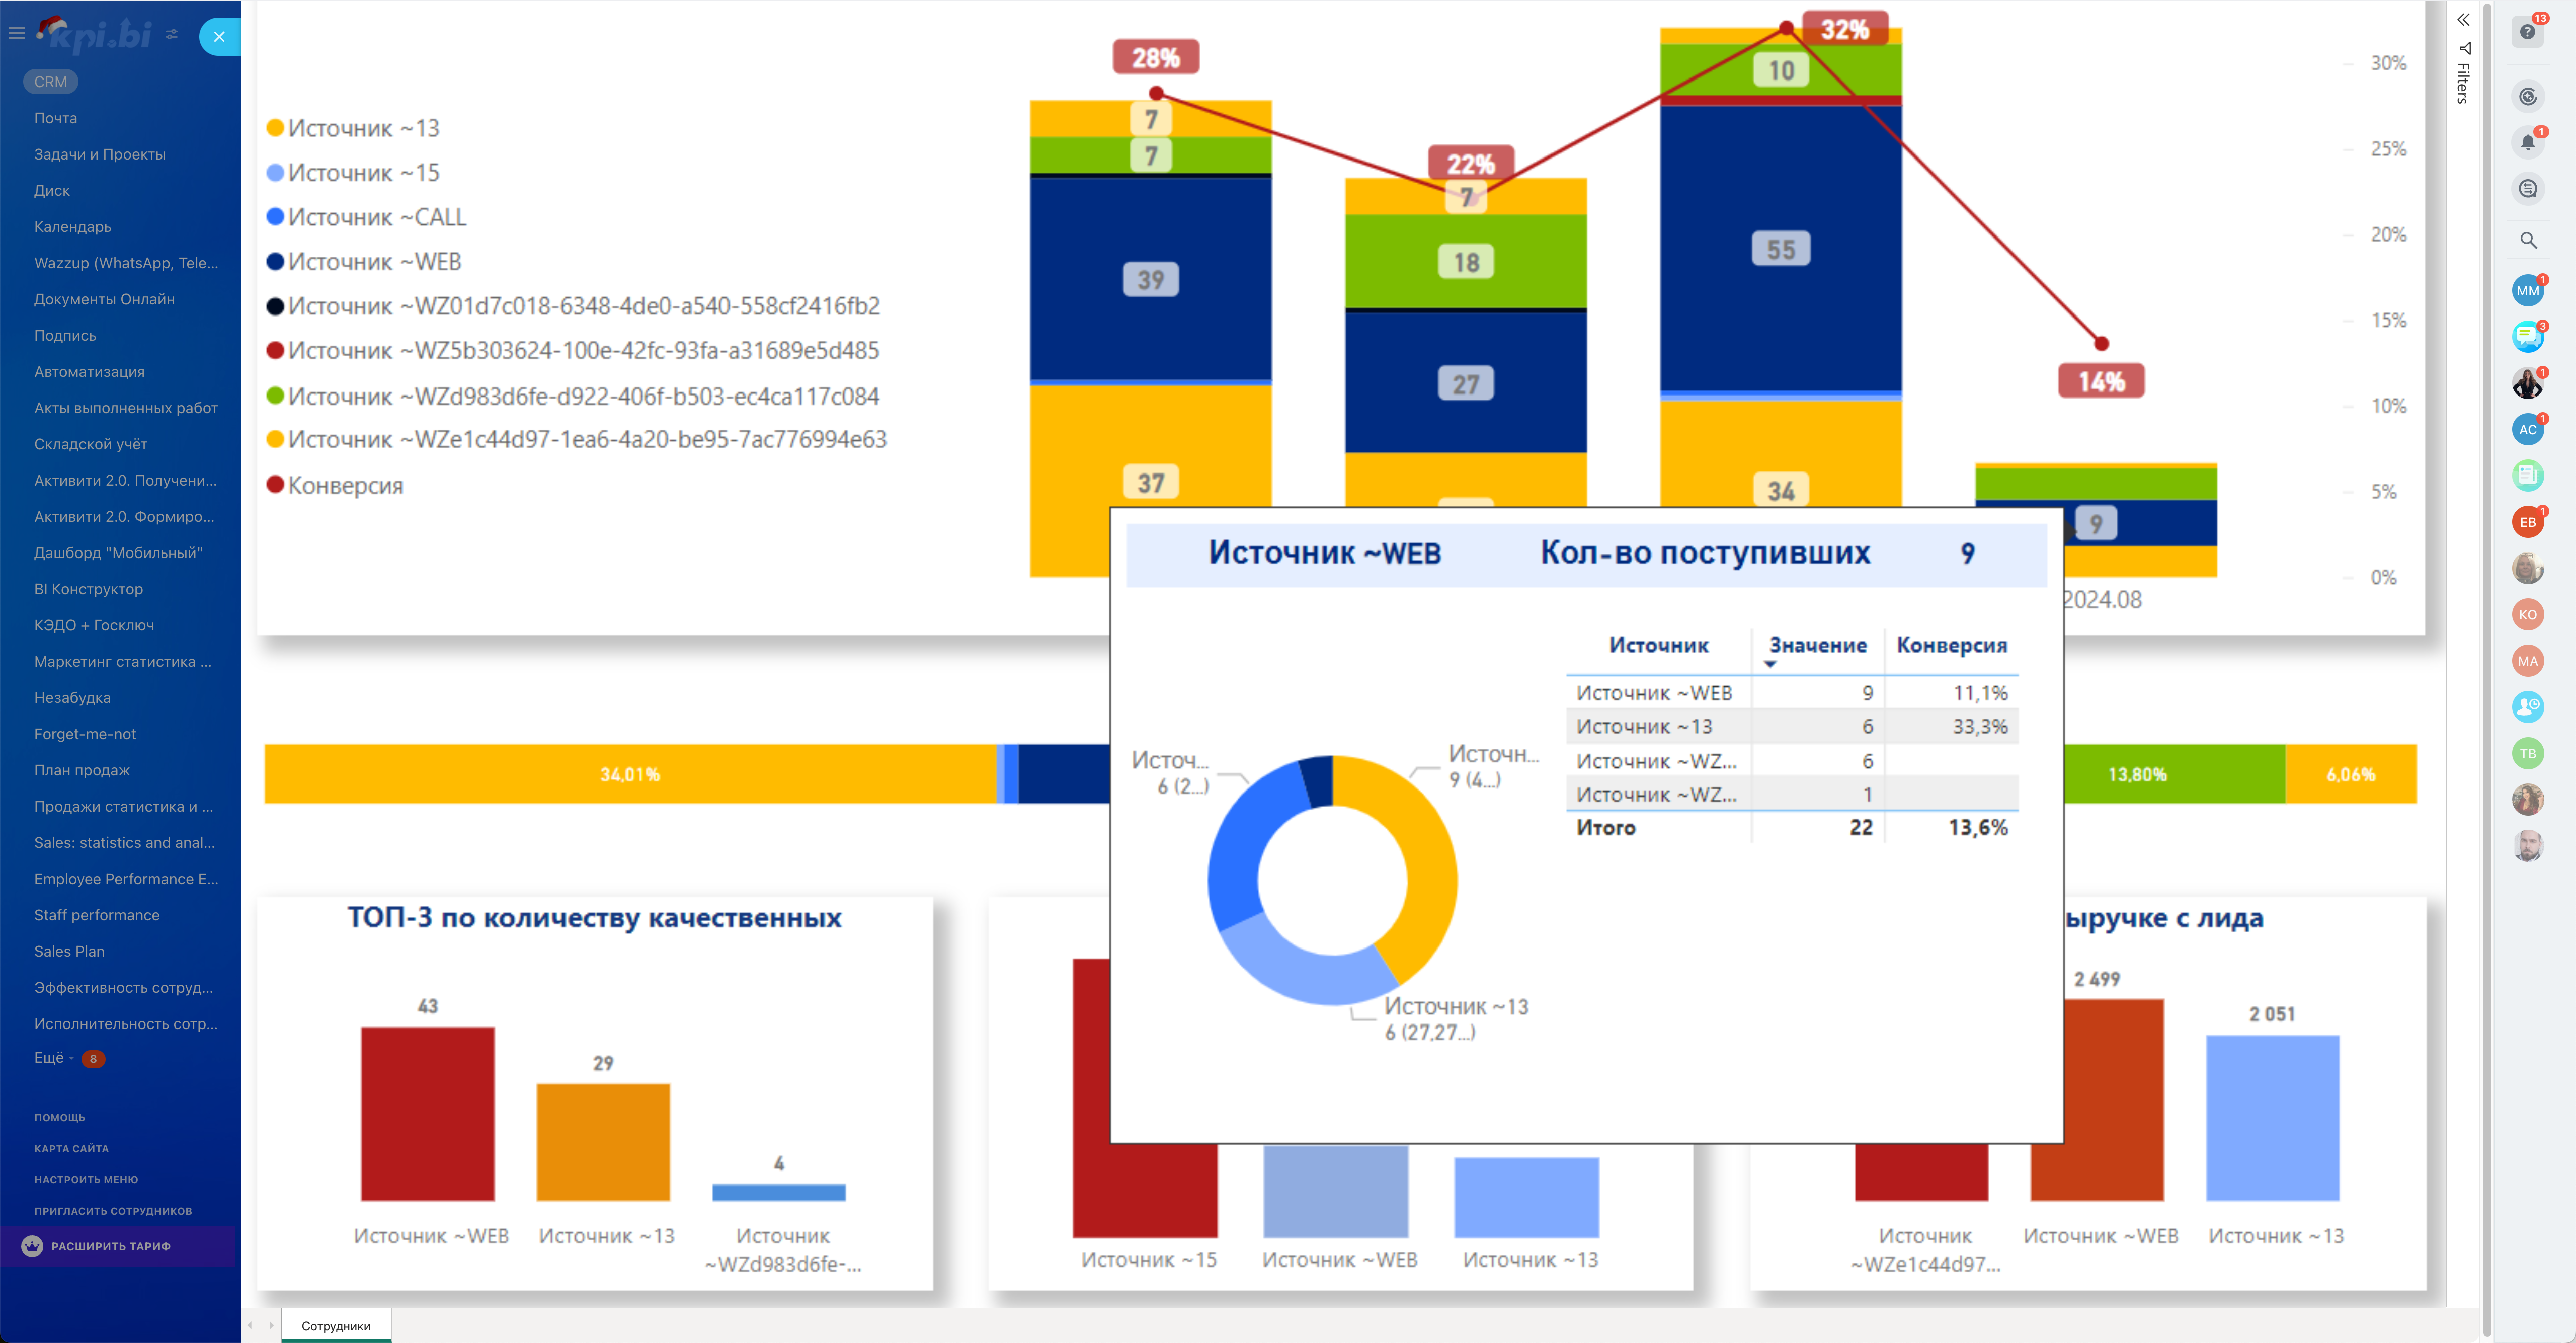Screen dimensions: 2576x1343
Task: Open notifications bell icon
Action: click(2527, 142)
